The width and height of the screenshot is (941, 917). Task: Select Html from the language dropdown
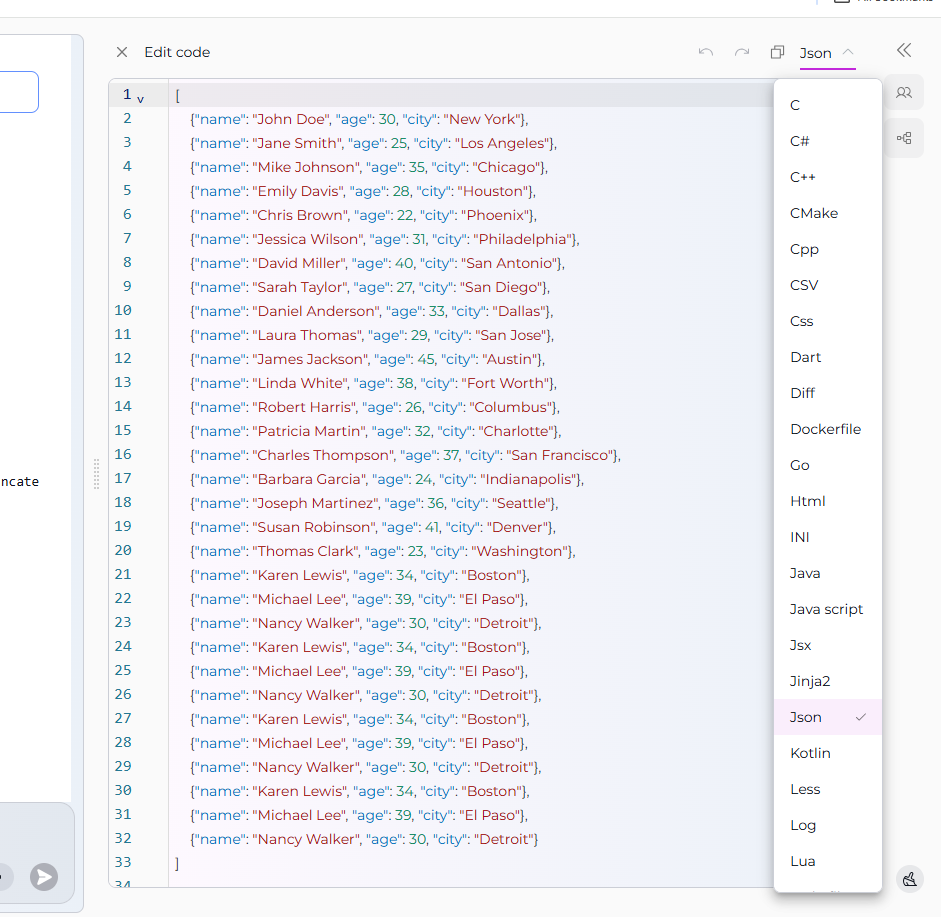point(808,501)
